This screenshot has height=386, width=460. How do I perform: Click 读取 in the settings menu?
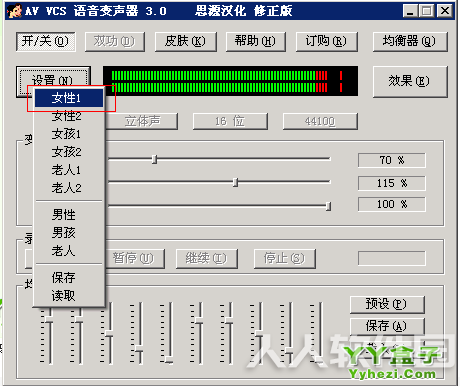69,295
